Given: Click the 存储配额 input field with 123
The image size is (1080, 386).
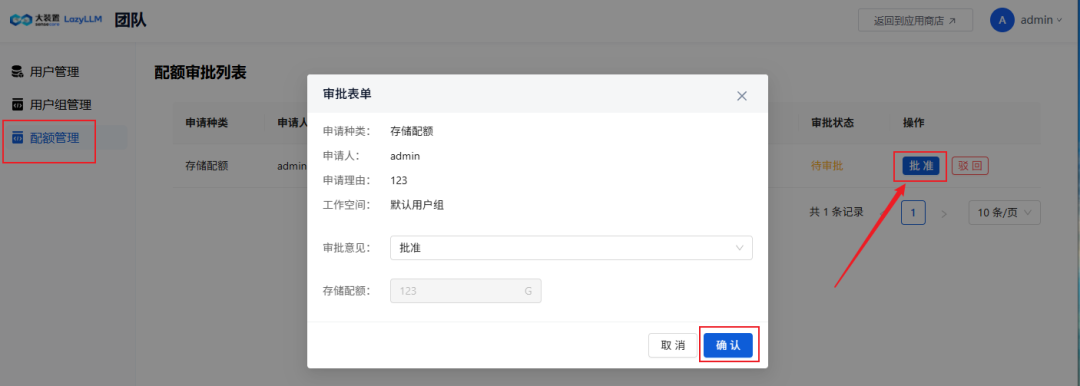Looking at the screenshot, I should pyautogui.click(x=466, y=291).
